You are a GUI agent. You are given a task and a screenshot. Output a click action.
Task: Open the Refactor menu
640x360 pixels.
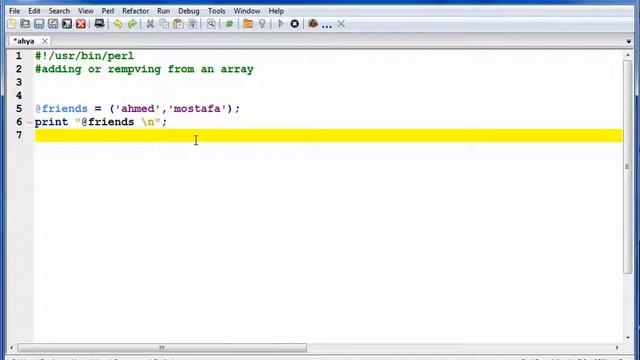click(136, 11)
